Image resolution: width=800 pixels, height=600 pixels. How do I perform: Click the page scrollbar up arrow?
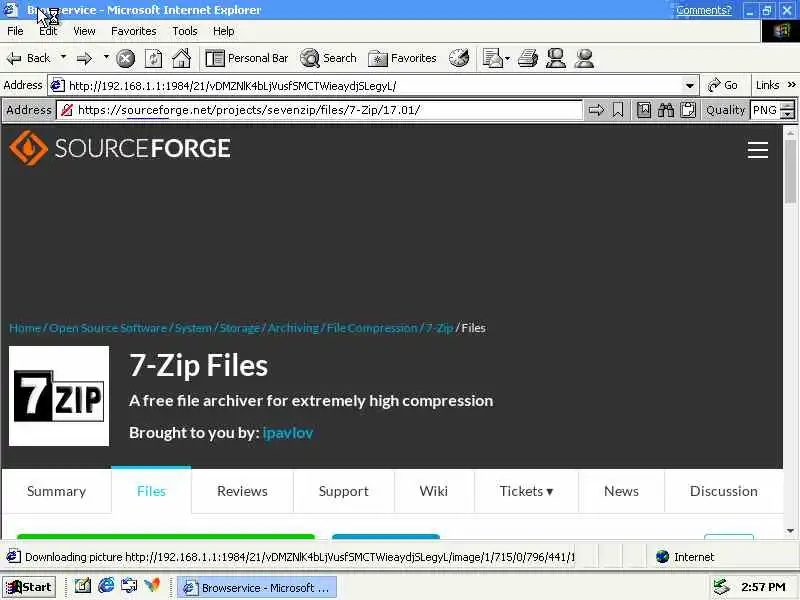coord(791,132)
